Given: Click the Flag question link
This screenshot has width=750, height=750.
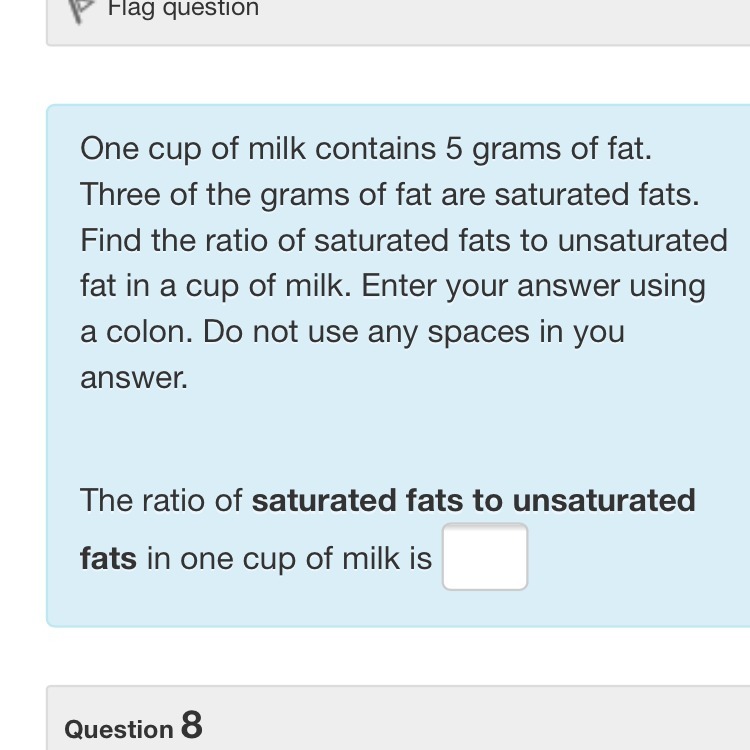Looking at the screenshot, I should (x=183, y=9).
